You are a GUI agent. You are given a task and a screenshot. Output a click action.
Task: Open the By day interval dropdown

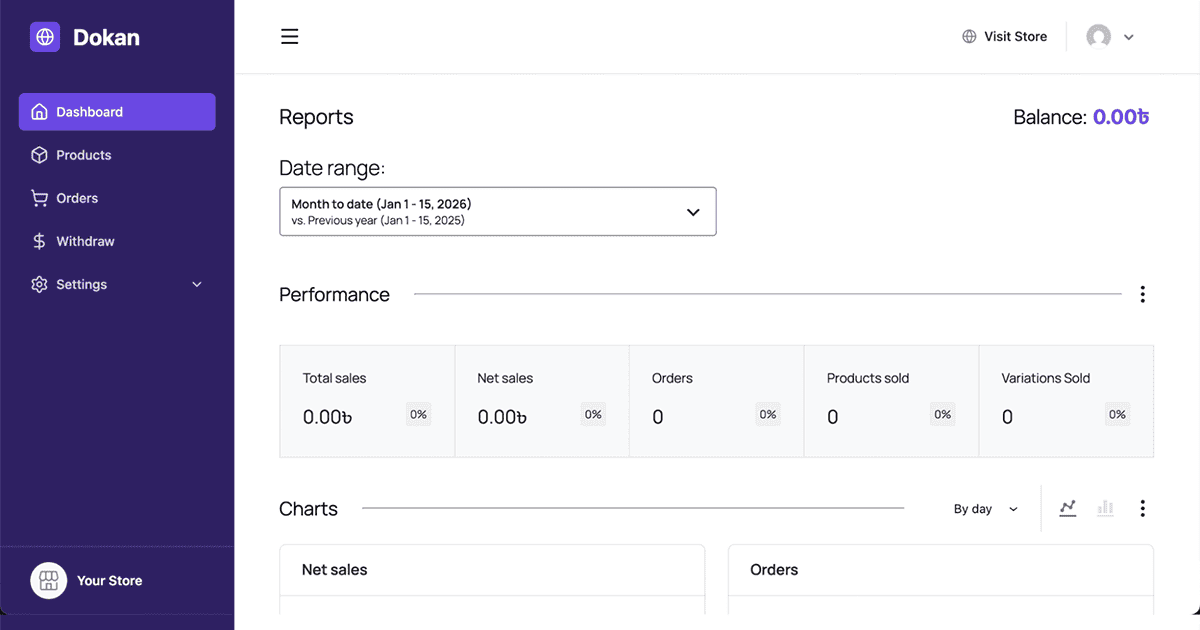[984, 508]
